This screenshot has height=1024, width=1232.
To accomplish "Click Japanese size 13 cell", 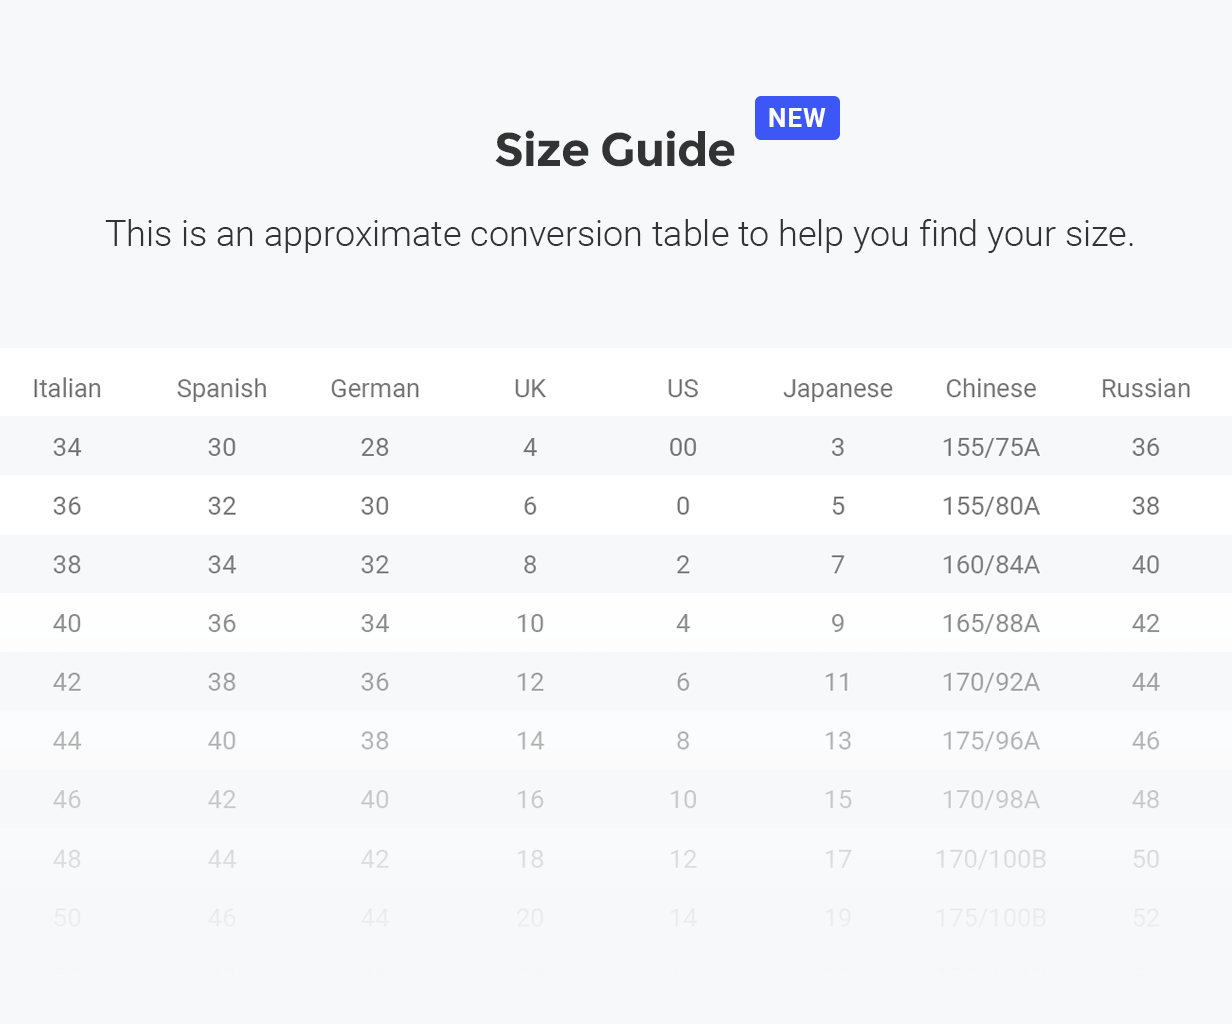I will pos(838,741).
